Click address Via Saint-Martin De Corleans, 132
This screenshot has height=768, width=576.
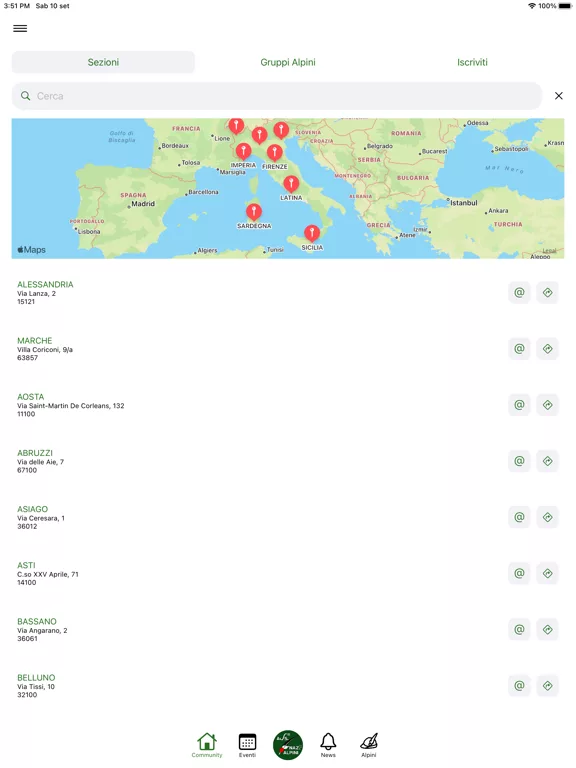pyautogui.click(x=71, y=406)
